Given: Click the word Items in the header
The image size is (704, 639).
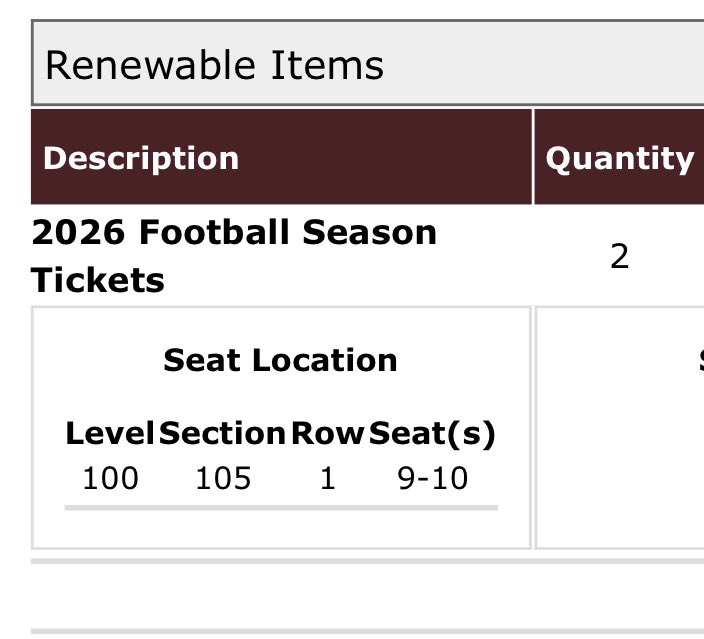Looking at the screenshot, I should (x=327, y=66).
